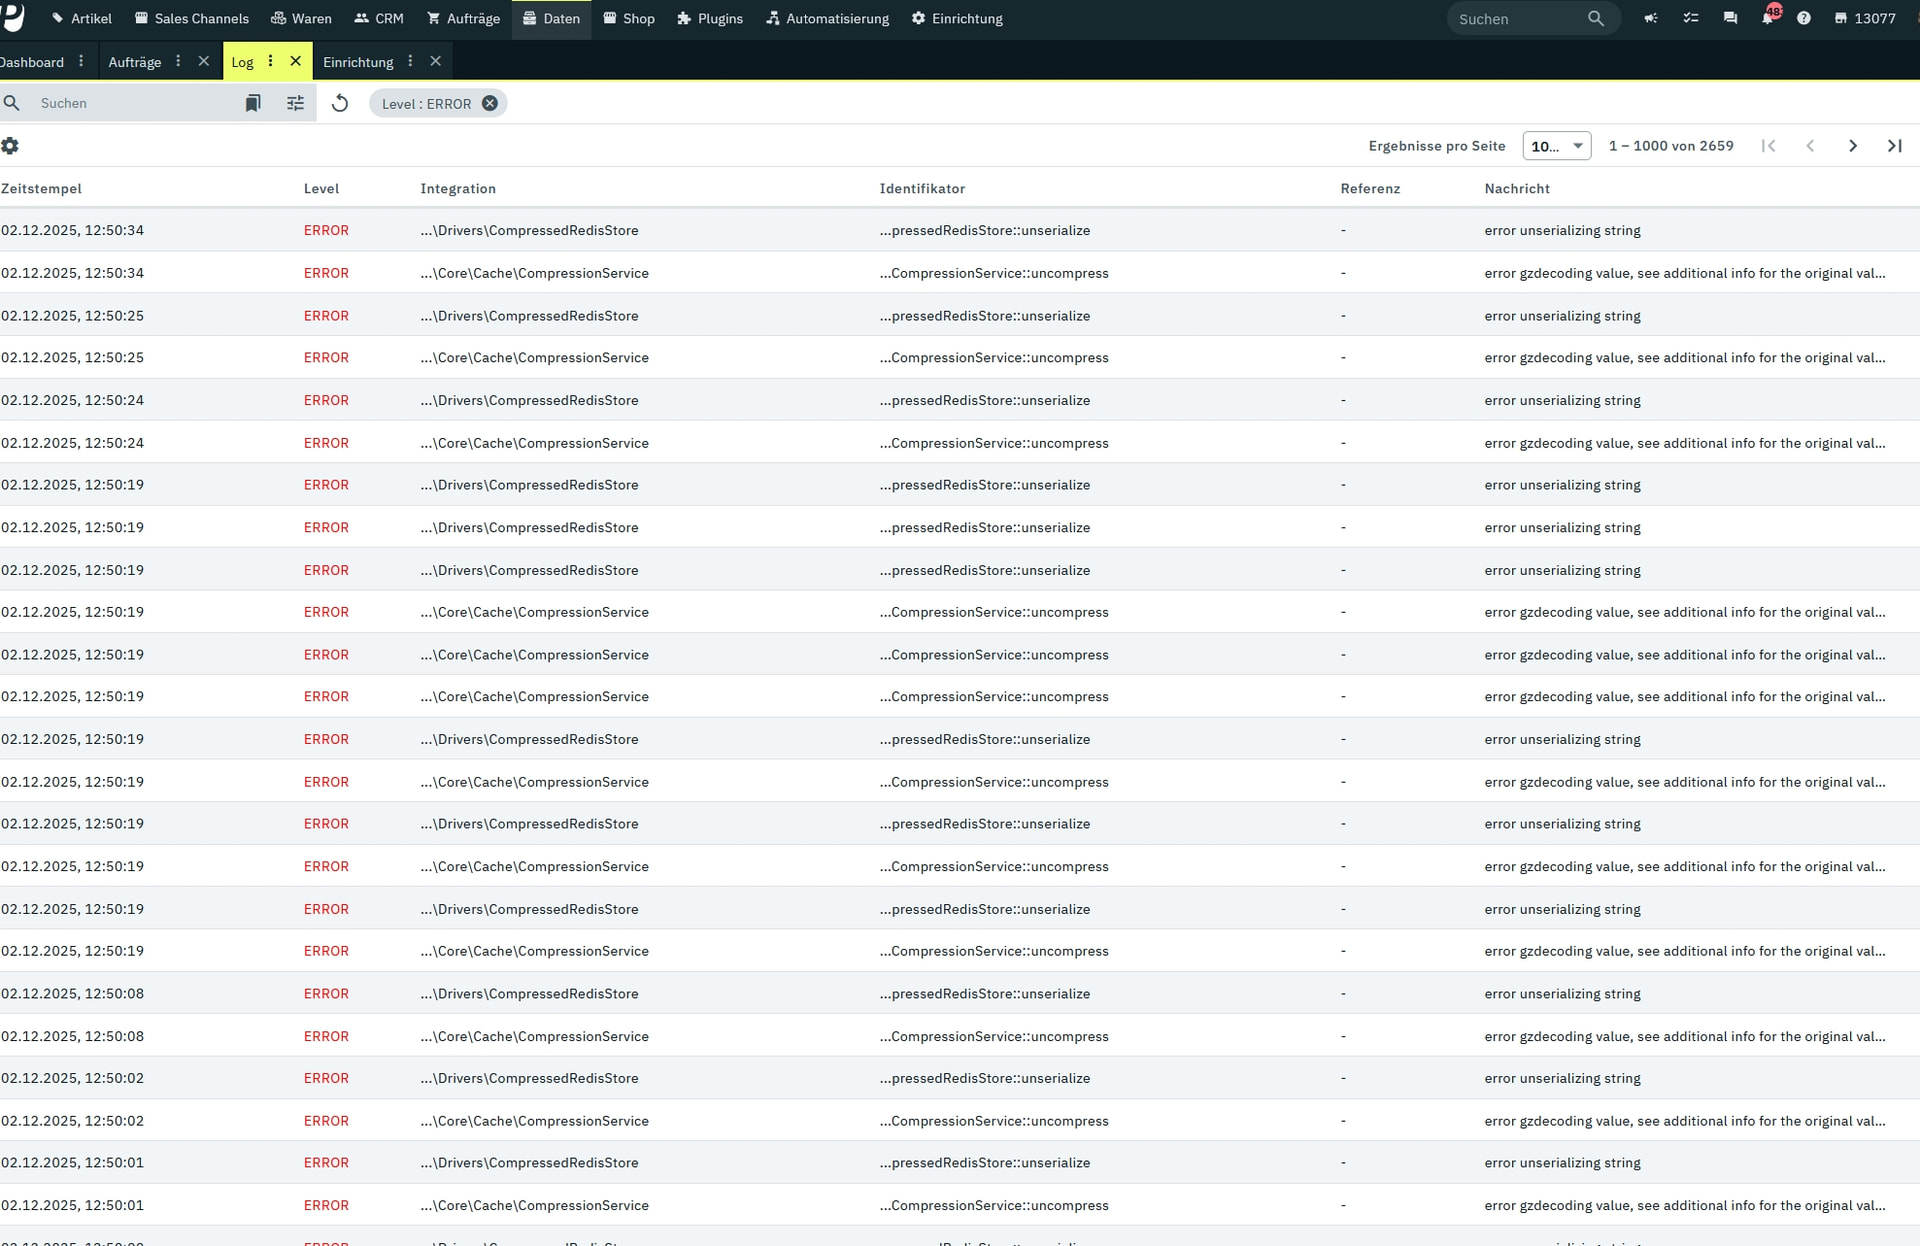
Task: Open the filter settings sliders icon
Action: pyautogui.click(x=295, y=103)
